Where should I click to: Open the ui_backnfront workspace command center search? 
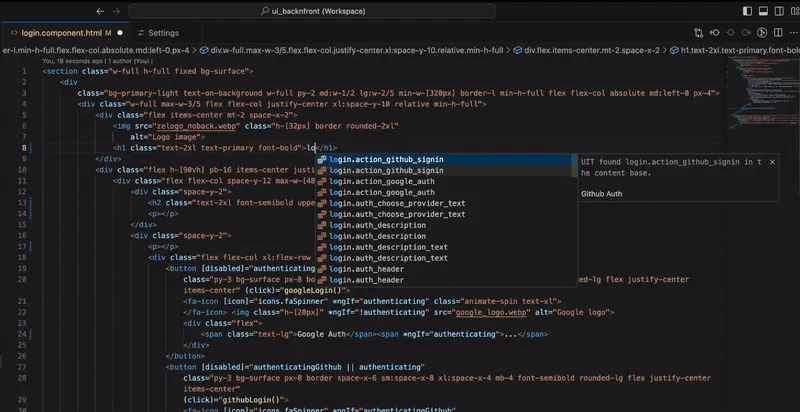click(x=312, y=11)
